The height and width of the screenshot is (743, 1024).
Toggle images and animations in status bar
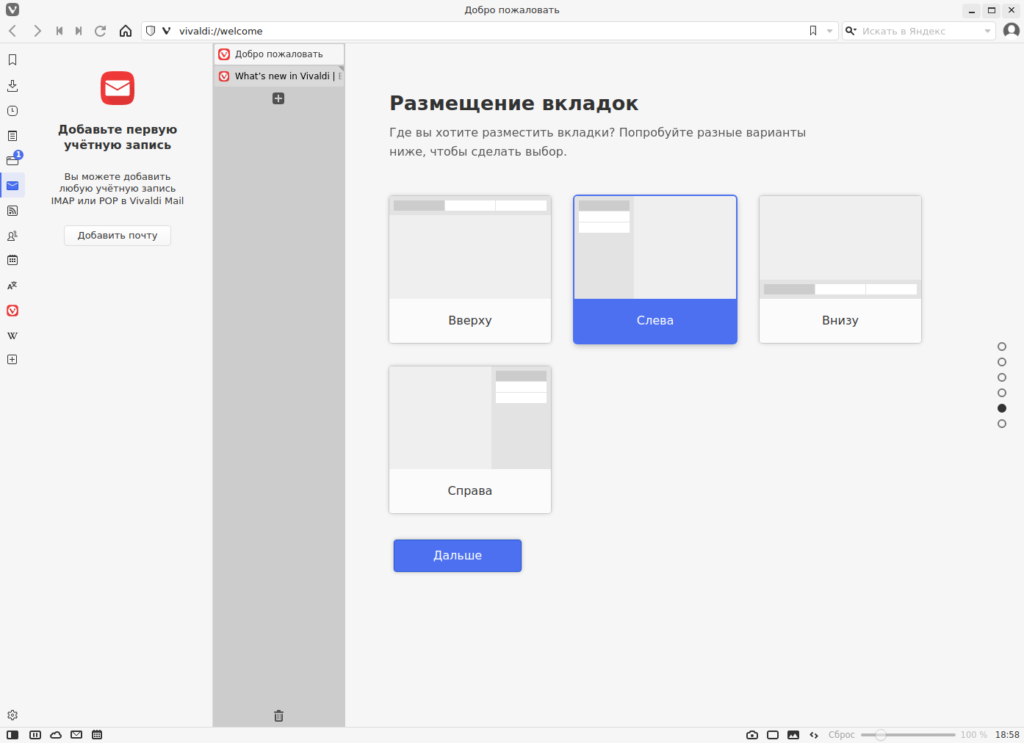coord(793,735)
